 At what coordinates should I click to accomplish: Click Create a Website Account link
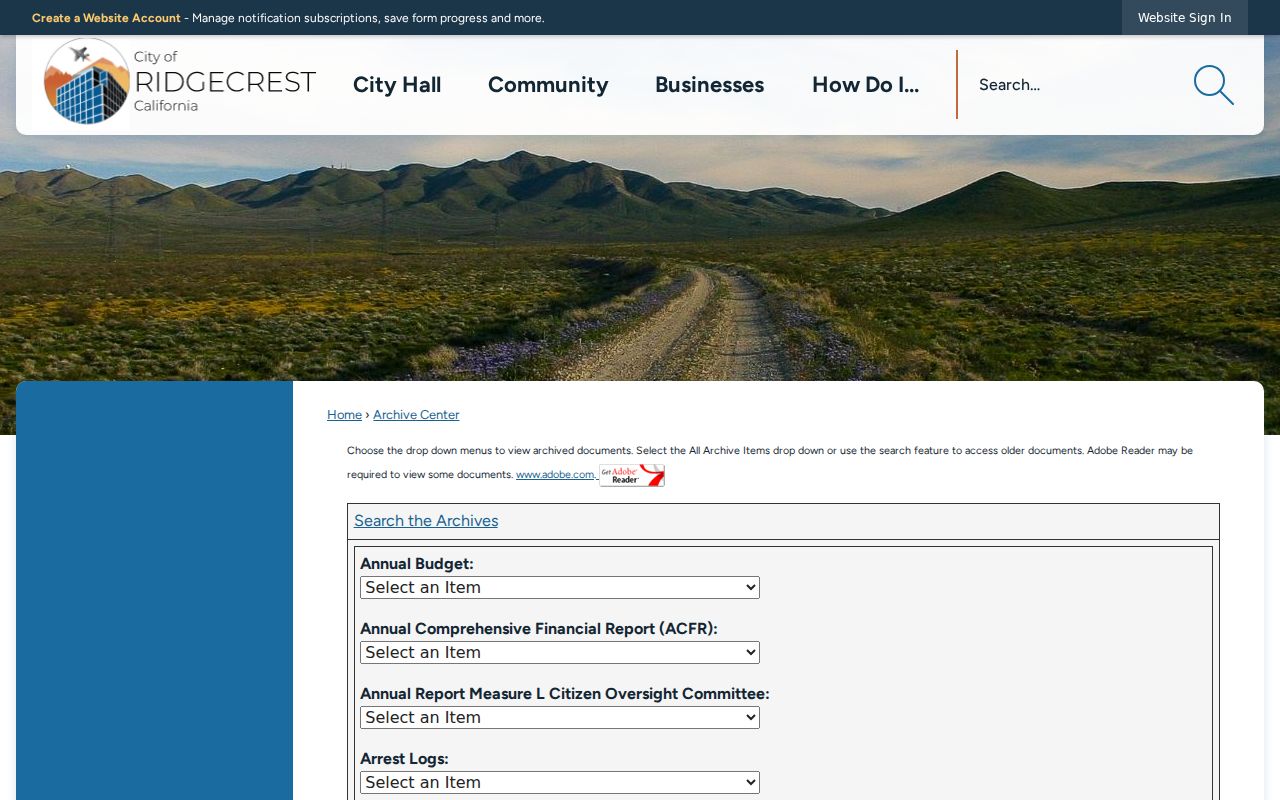tap(106, 18)
